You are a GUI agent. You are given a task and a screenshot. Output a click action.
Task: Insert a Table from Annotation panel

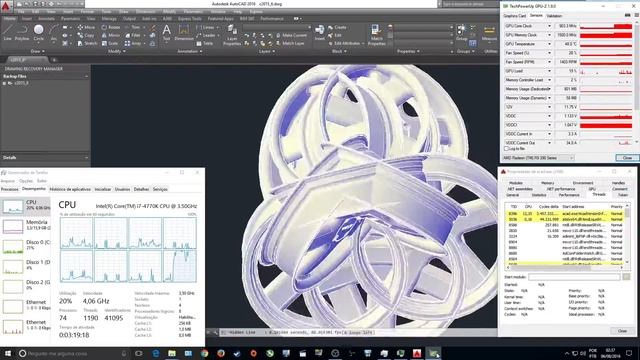click(x=205, y=43)
